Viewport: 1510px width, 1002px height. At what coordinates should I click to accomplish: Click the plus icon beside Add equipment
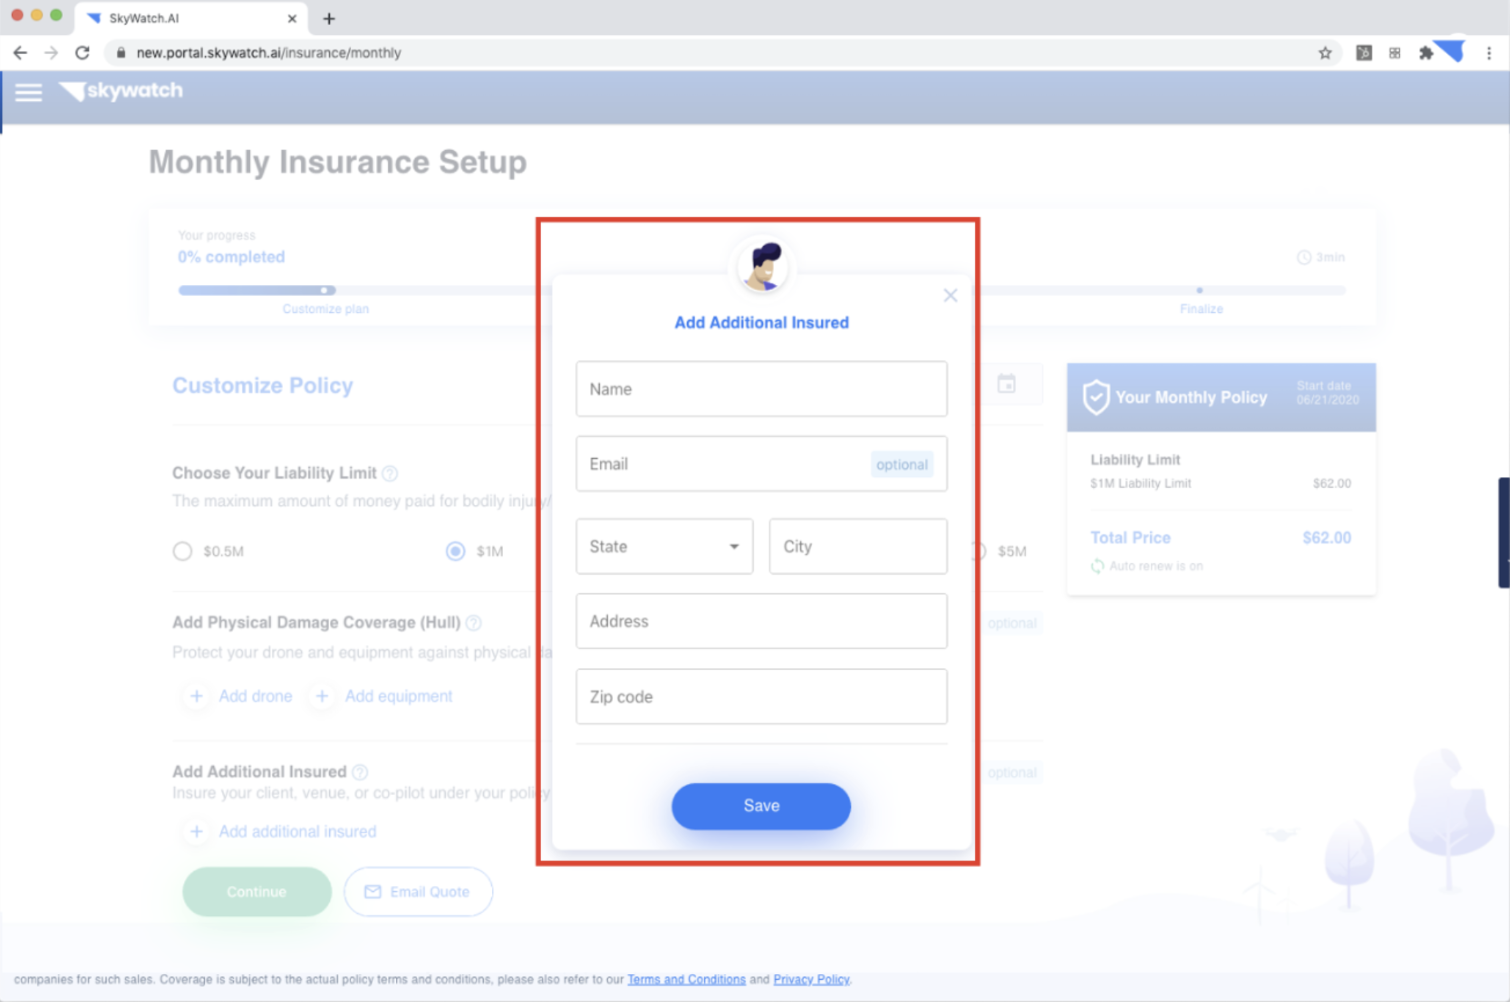pos(322,696)
